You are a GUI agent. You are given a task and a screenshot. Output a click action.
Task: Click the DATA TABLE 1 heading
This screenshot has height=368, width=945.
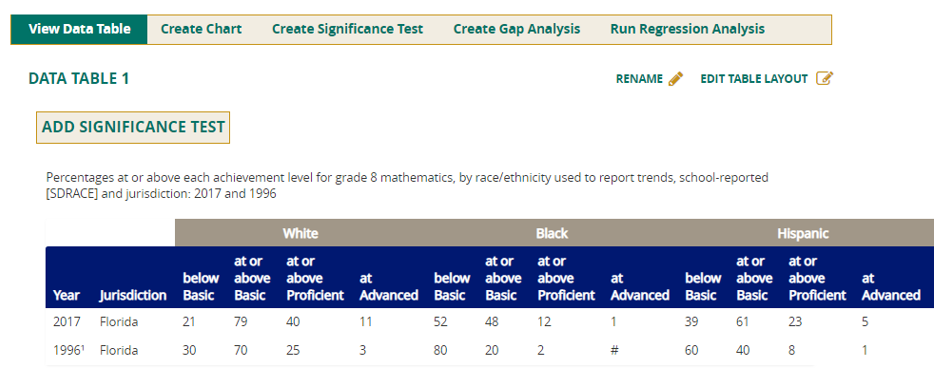pos(79,79)
